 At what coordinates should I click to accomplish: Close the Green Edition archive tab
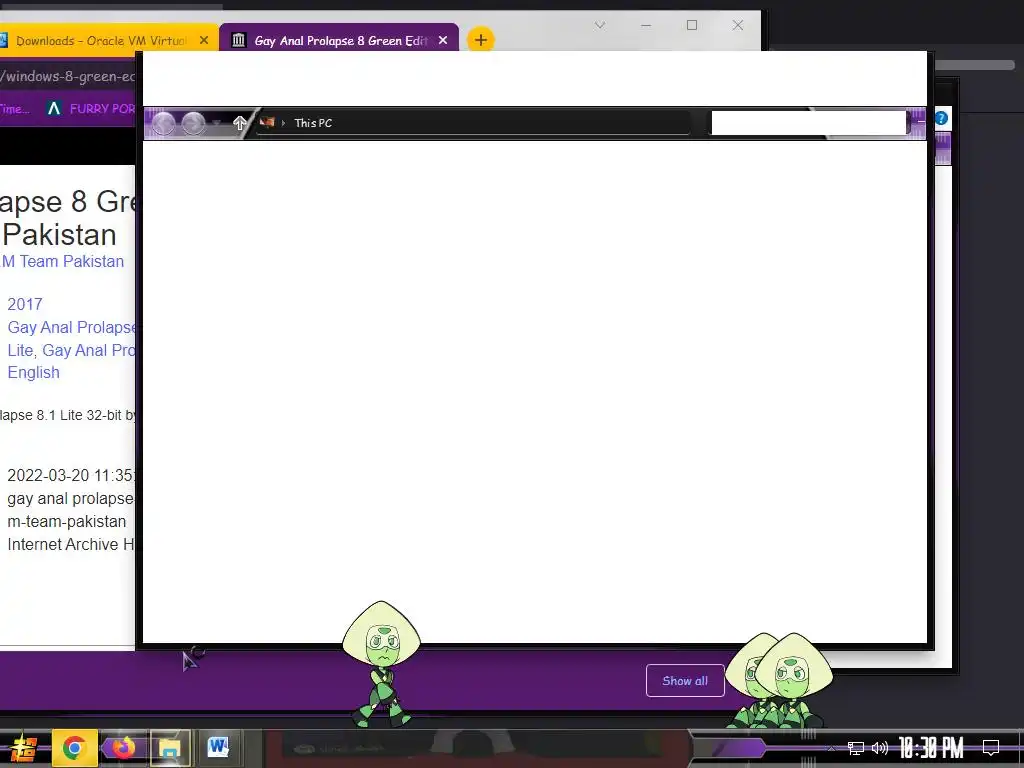tap(443, 40)
